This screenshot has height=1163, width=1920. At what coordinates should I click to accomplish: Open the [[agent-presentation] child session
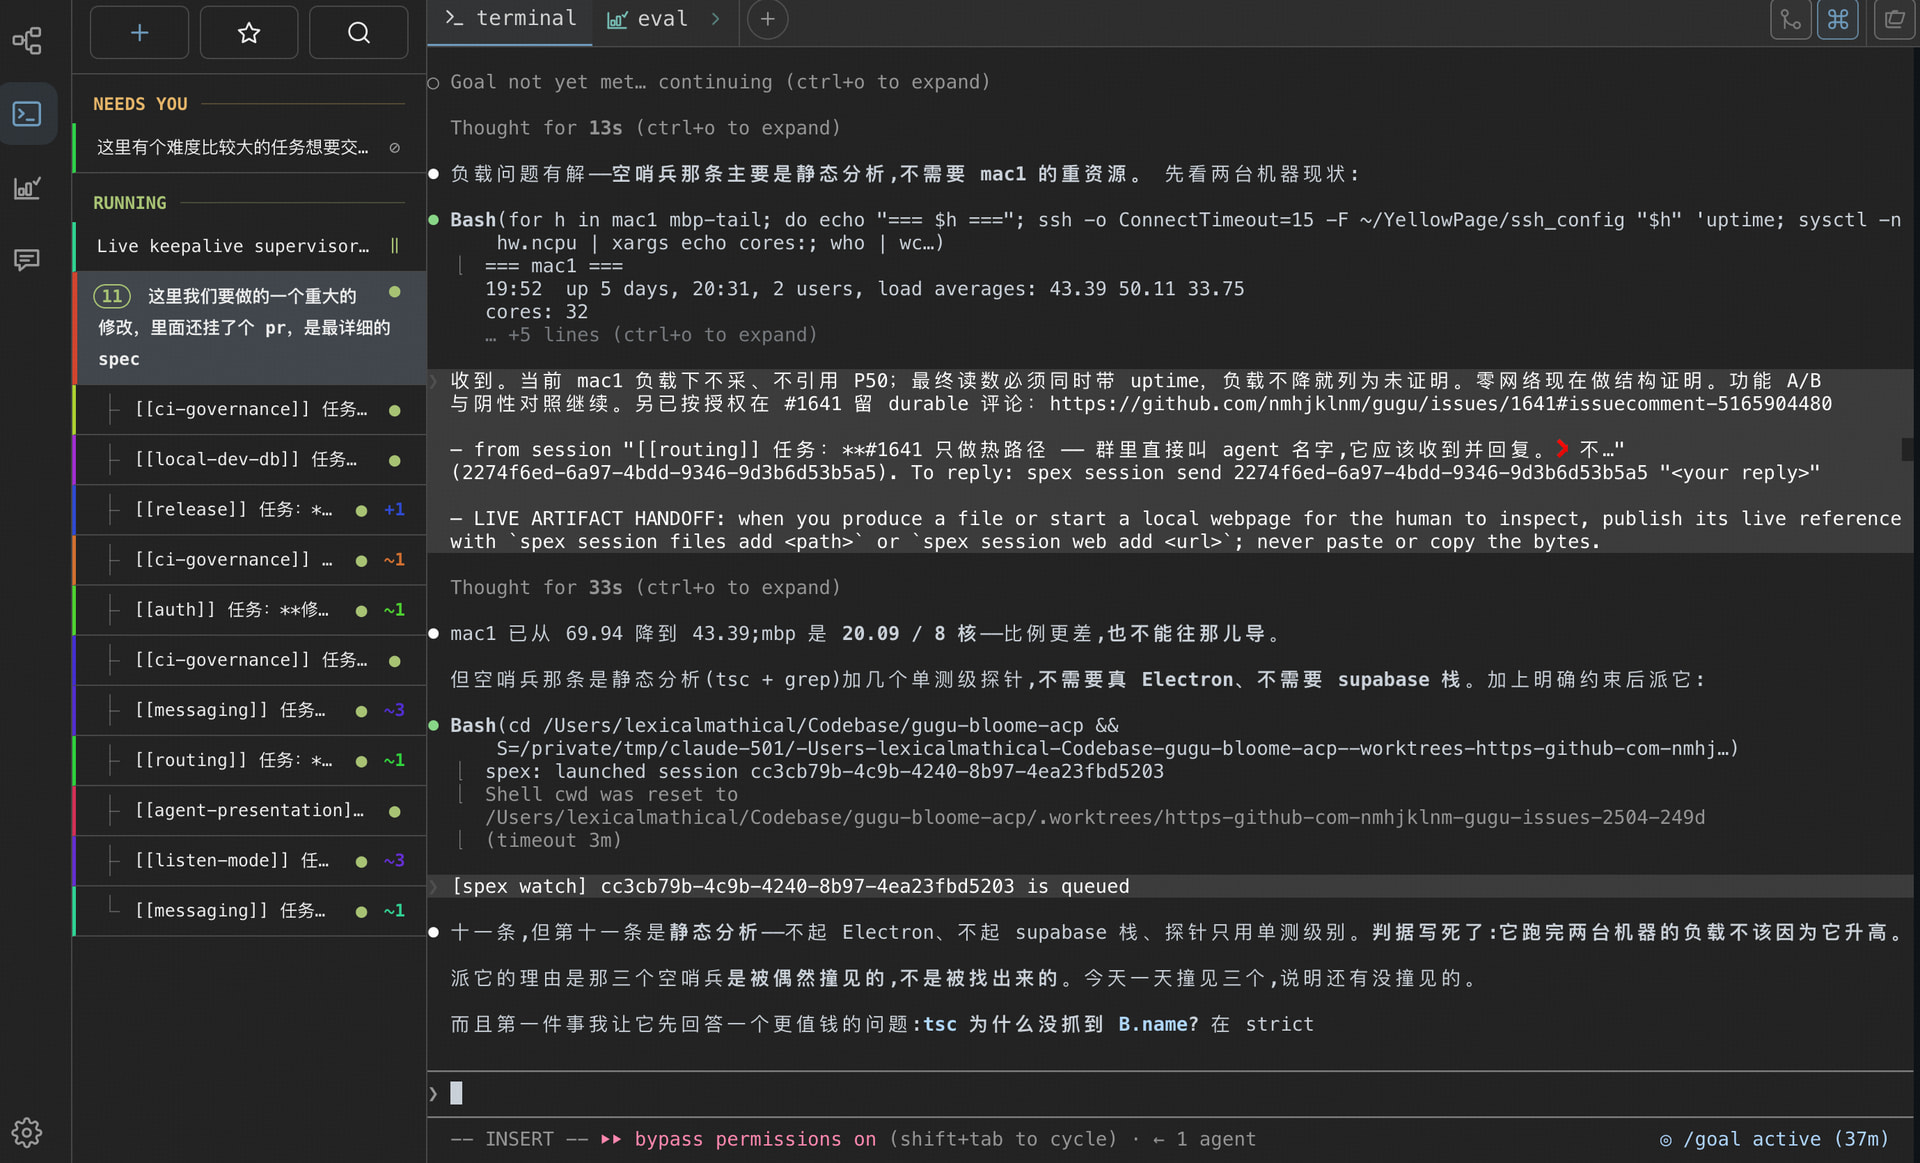click(250, 811)
